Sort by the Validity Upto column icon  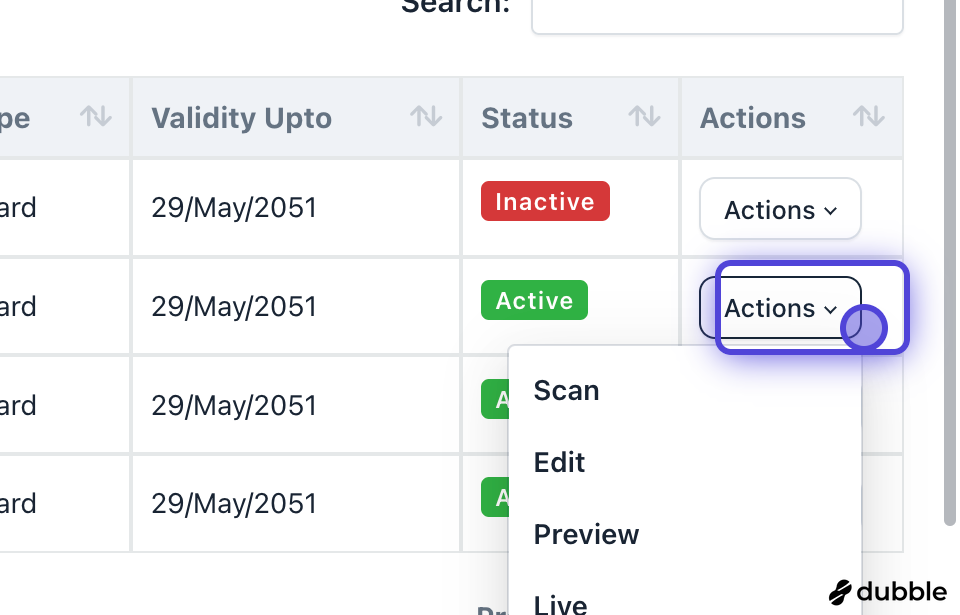tap(426, 117)
